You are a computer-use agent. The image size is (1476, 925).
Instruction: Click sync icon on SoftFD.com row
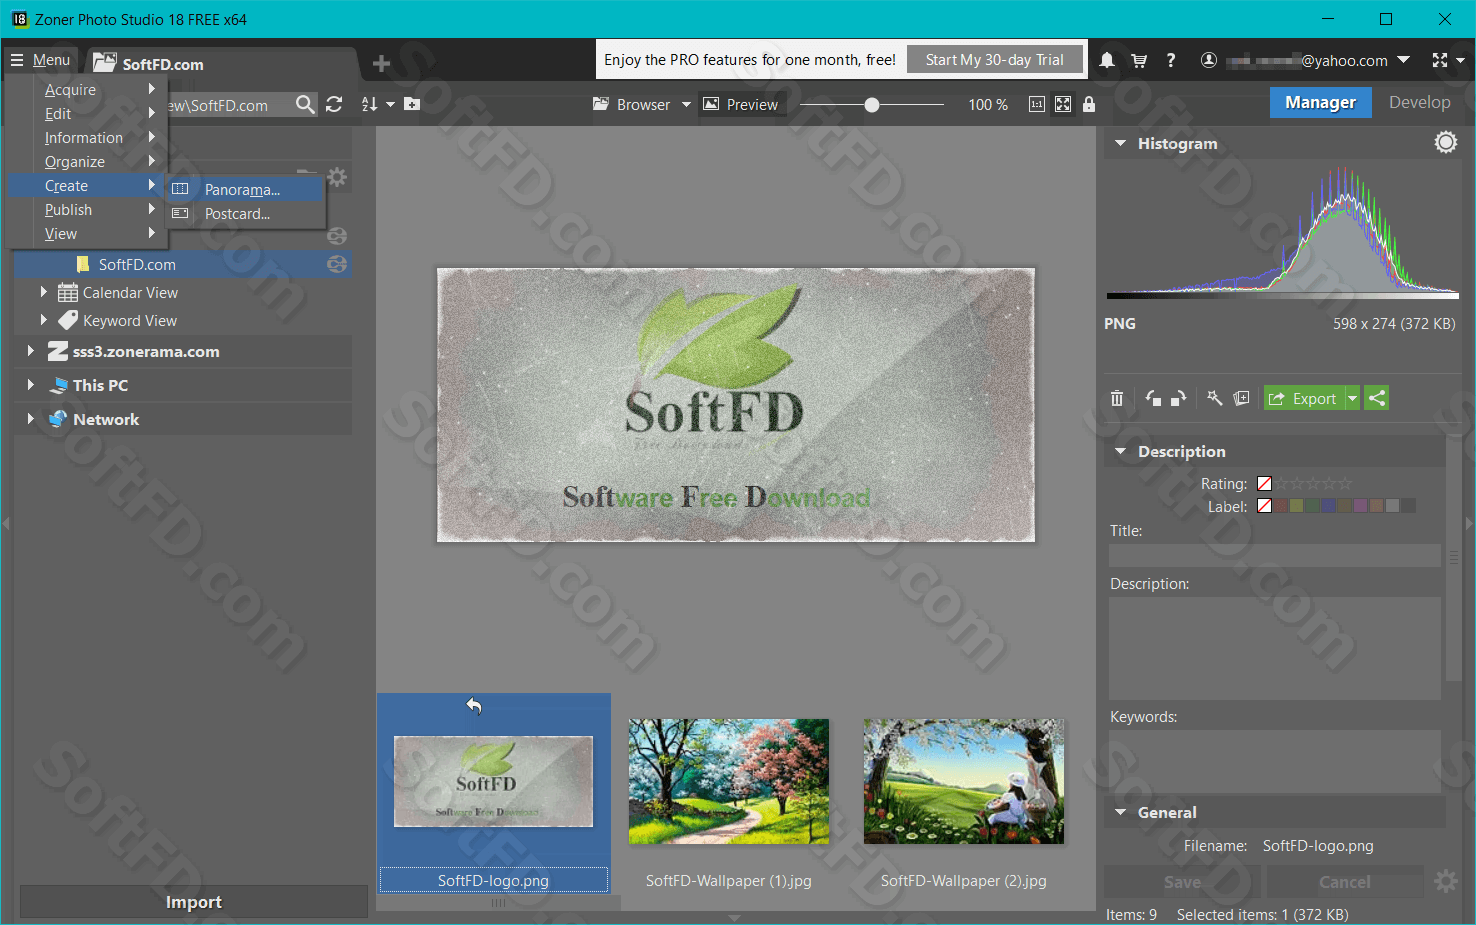(337, 264)
